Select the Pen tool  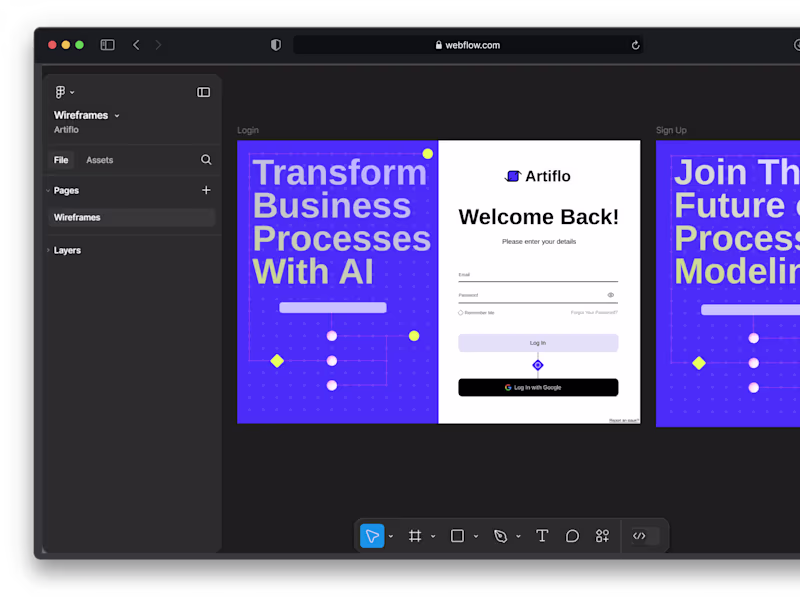[500, 536]
